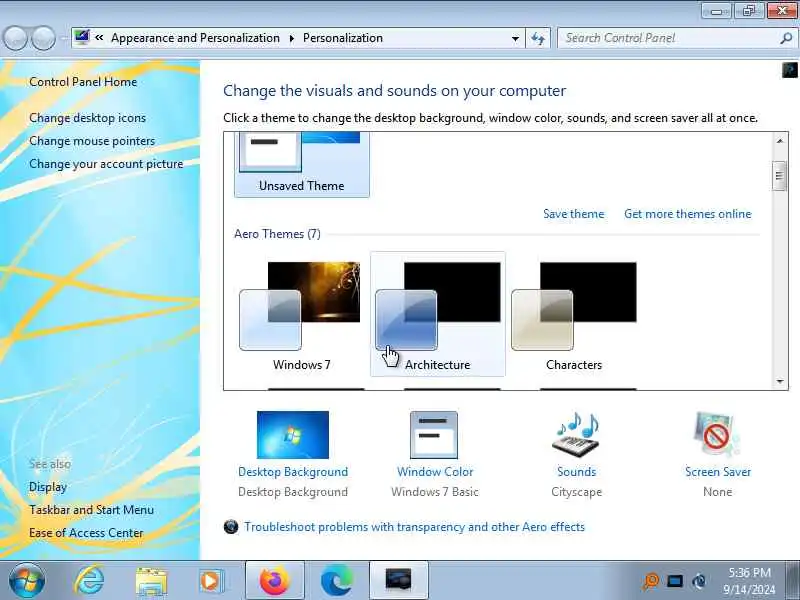
Task: Expand the Appearance and Personalization breadcrumb arrow
Action: pos(292,38)
